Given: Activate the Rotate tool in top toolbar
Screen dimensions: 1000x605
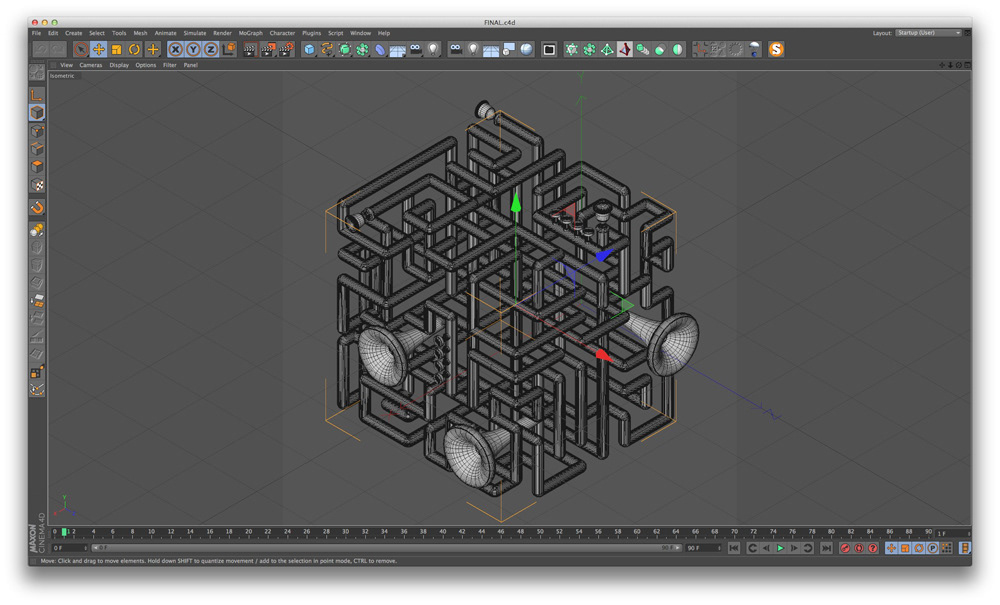Looking at the screenshot, I should [x=134, y=49].
